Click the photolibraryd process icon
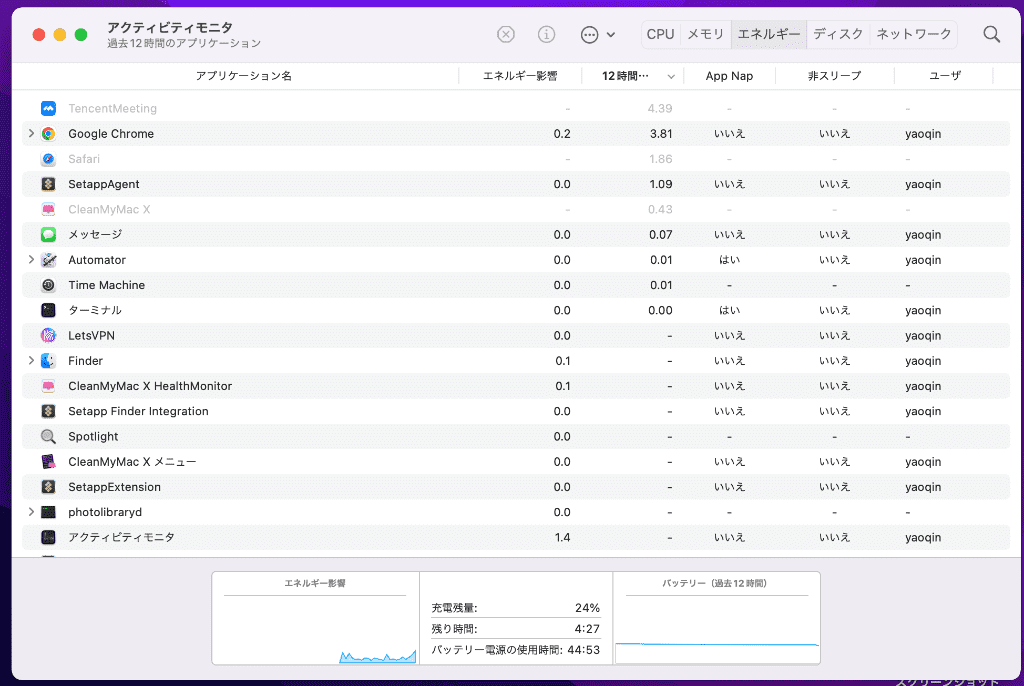The image size is (1024, 686). (x=48, y=512)
